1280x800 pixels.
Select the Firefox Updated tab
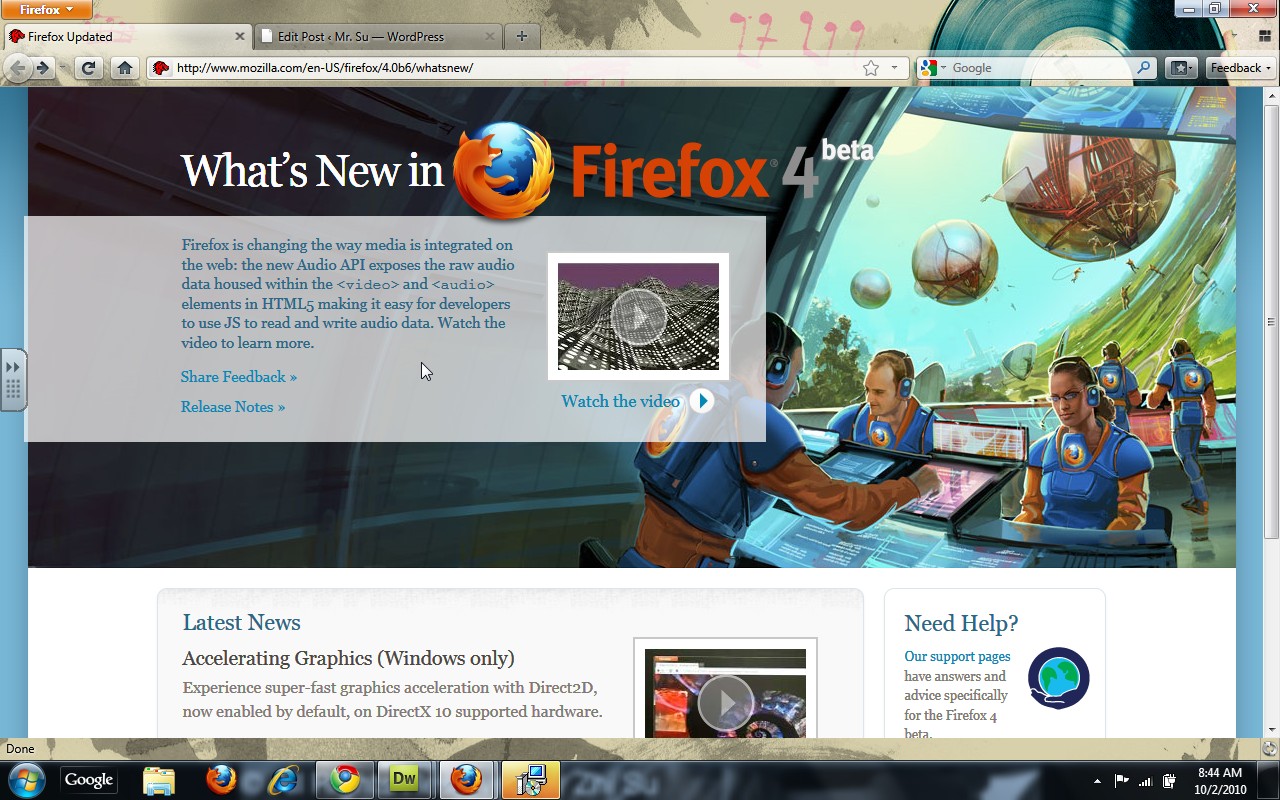[x=120, y=36]
